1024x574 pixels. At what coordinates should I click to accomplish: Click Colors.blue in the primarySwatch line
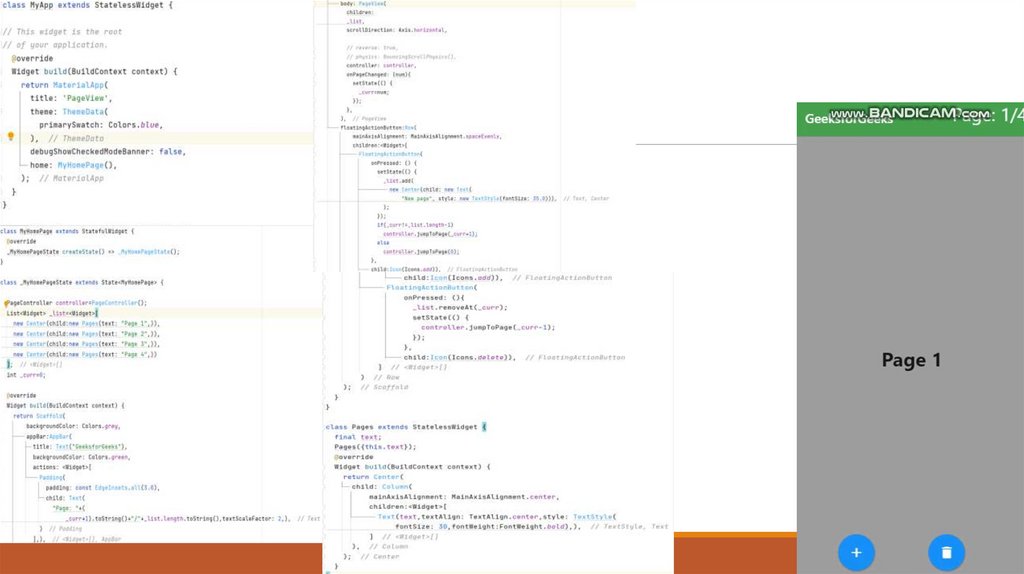(134, 125)
